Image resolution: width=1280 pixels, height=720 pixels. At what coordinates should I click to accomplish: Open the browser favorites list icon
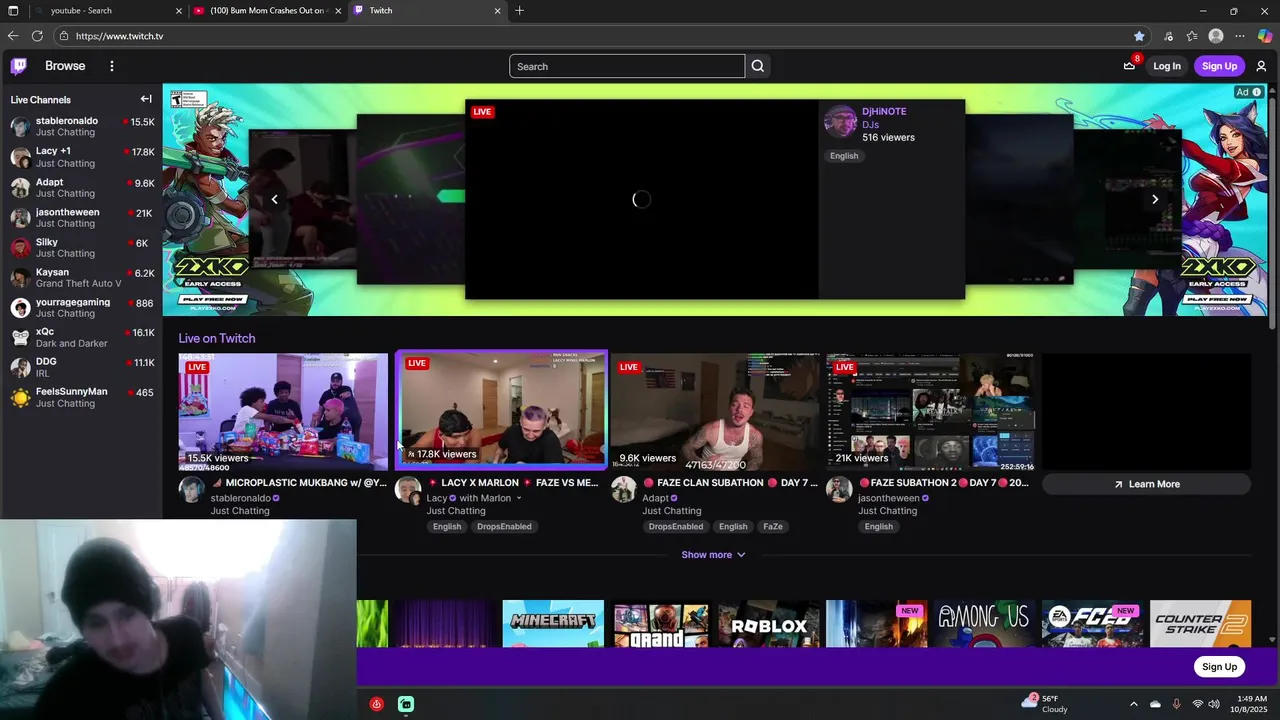click(1192, 36)
